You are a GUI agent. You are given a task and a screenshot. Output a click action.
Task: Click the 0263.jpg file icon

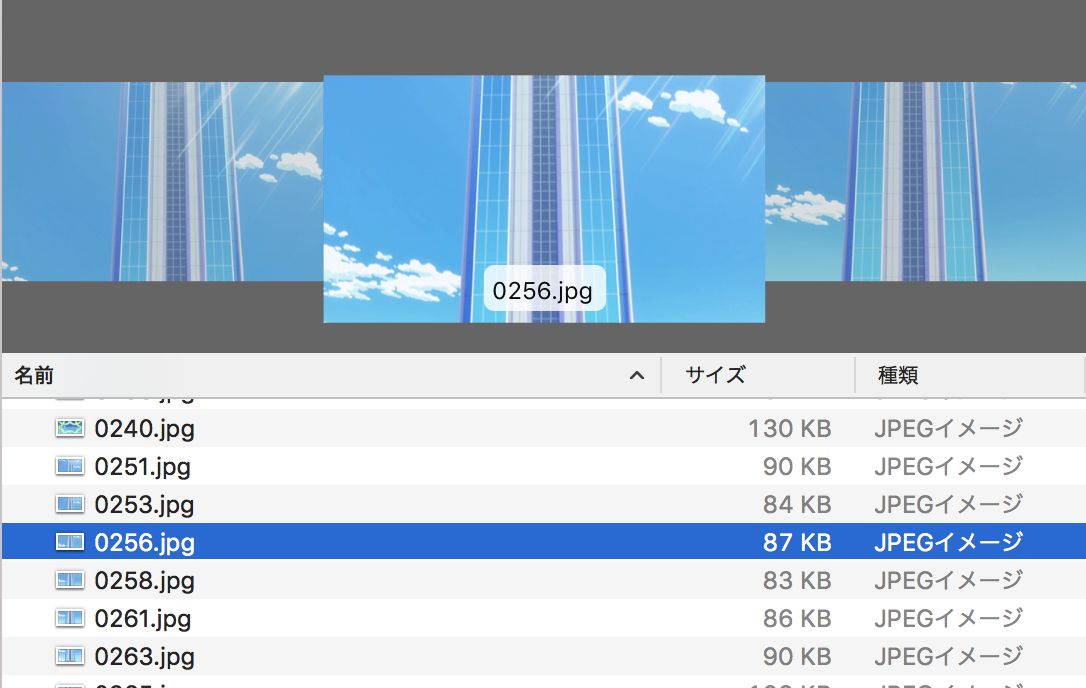69,657
